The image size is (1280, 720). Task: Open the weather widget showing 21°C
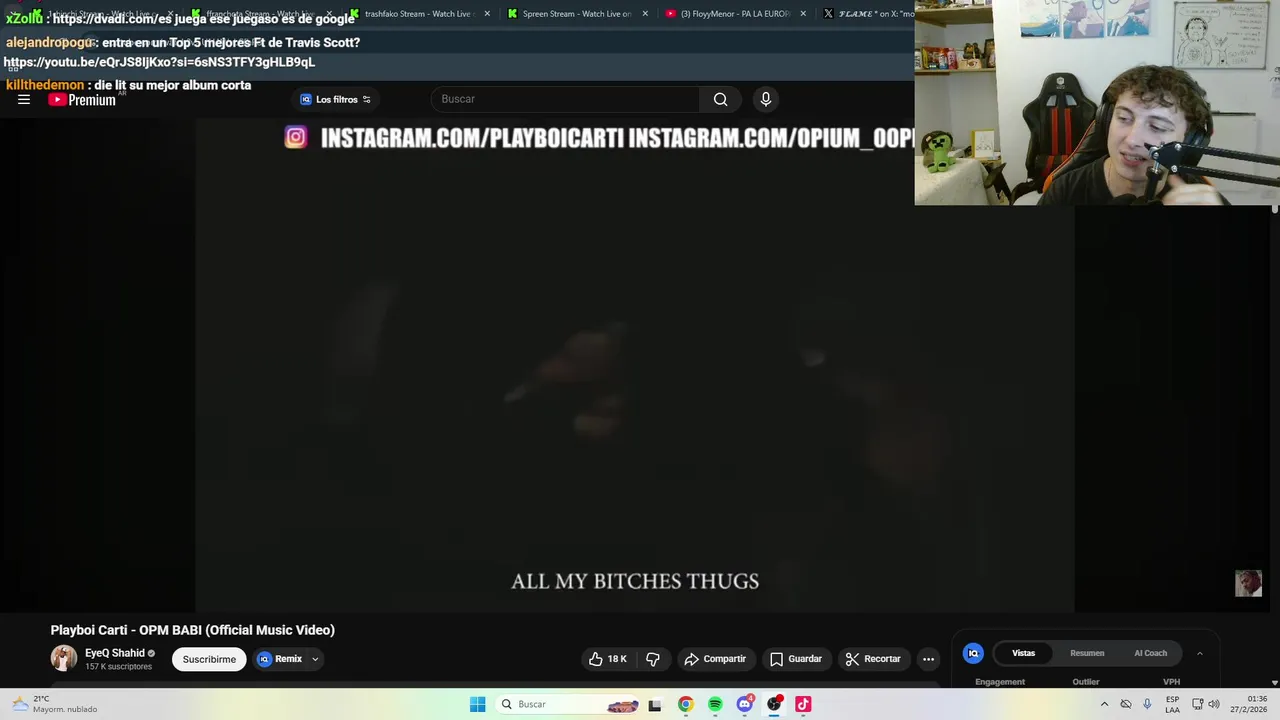(x=55, y=704)
